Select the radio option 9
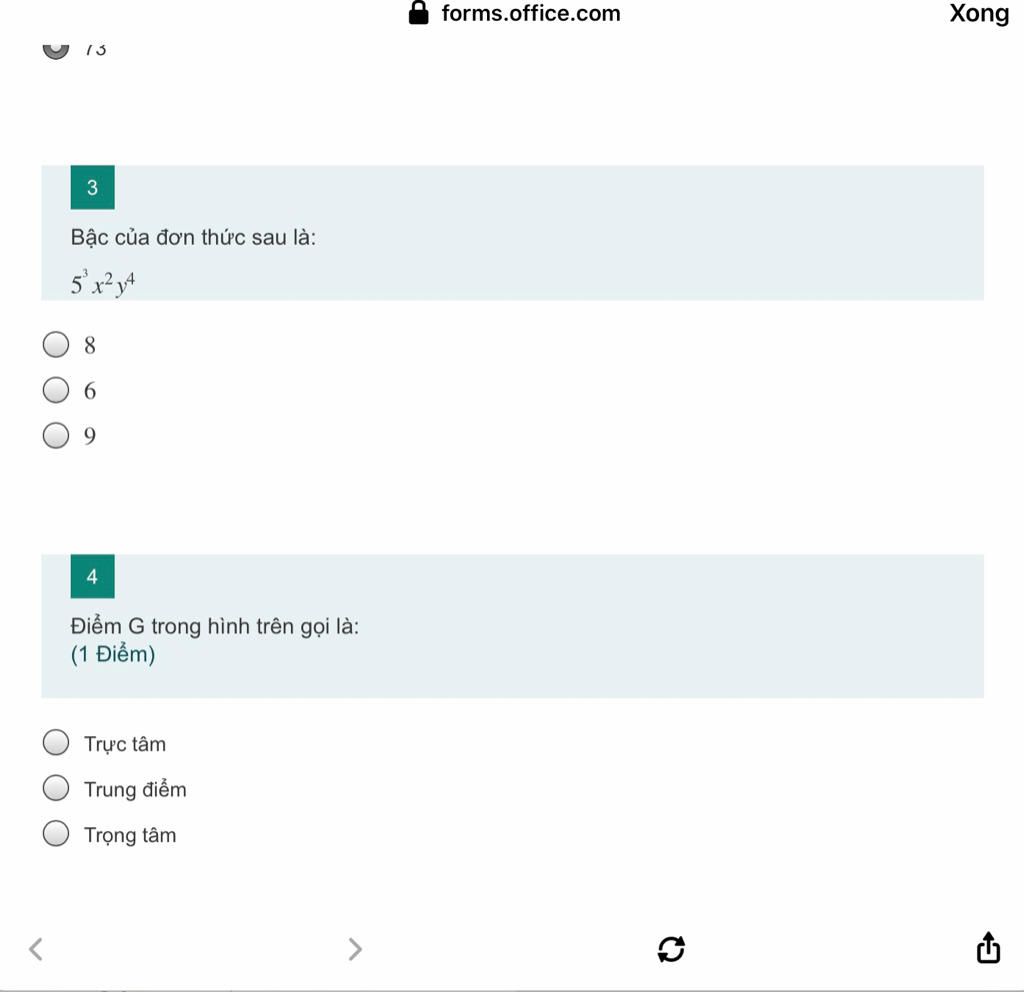Viewport: 1024px width, 992px height. (56, 436)
